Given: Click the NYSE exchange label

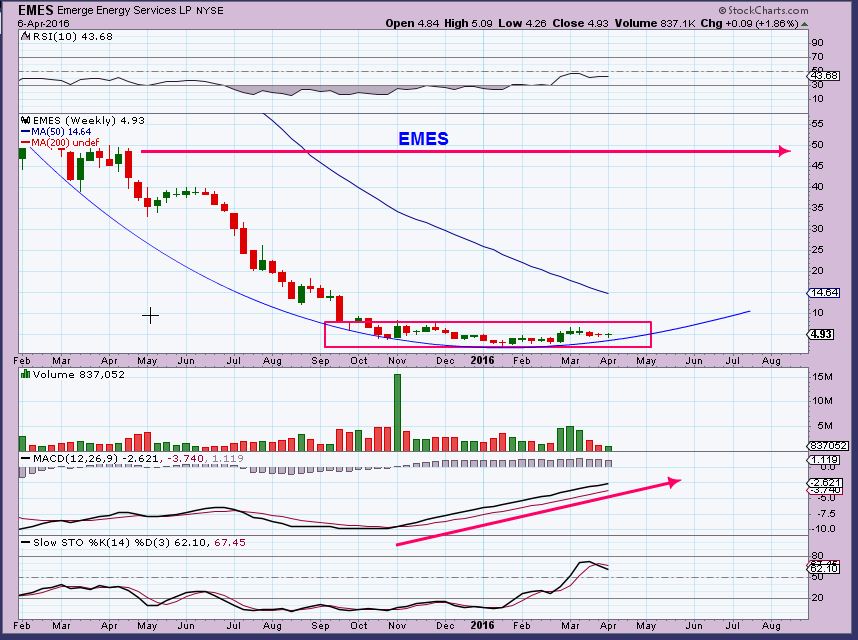Looking at the screenshot, I should (x=210, y=10).
